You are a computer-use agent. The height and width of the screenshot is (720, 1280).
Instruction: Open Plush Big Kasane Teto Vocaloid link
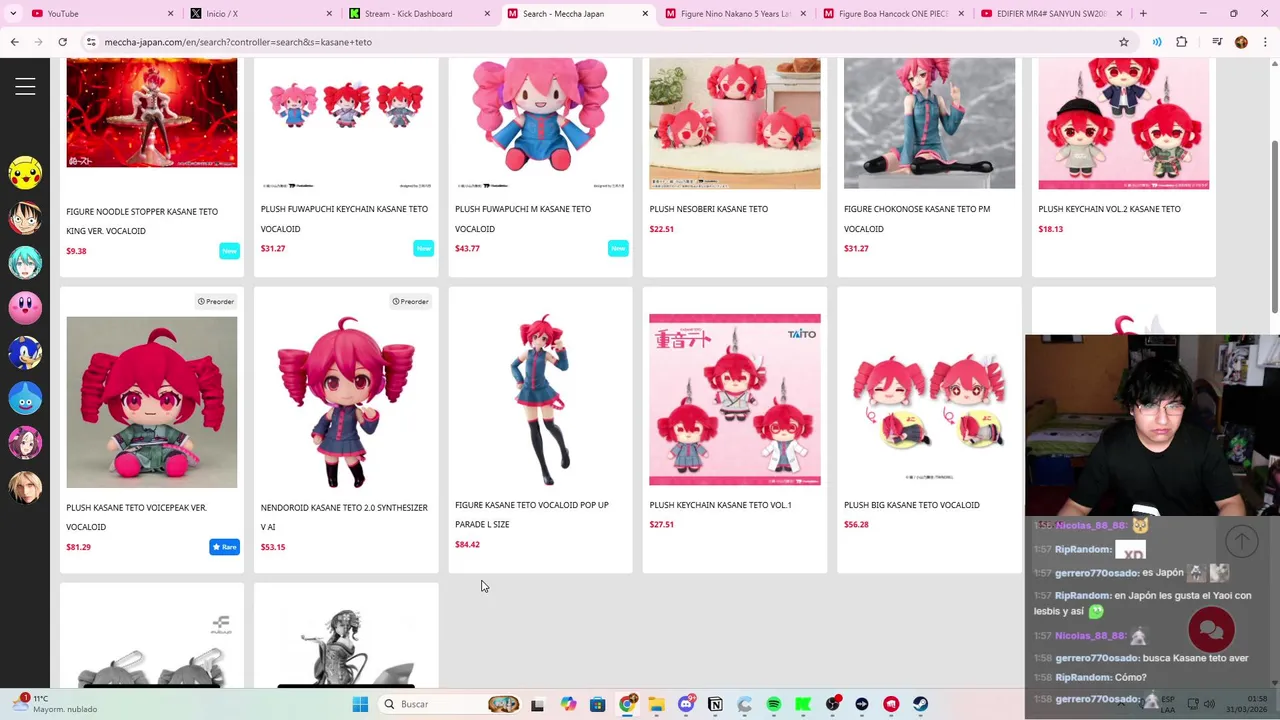(x=912, y=505)
